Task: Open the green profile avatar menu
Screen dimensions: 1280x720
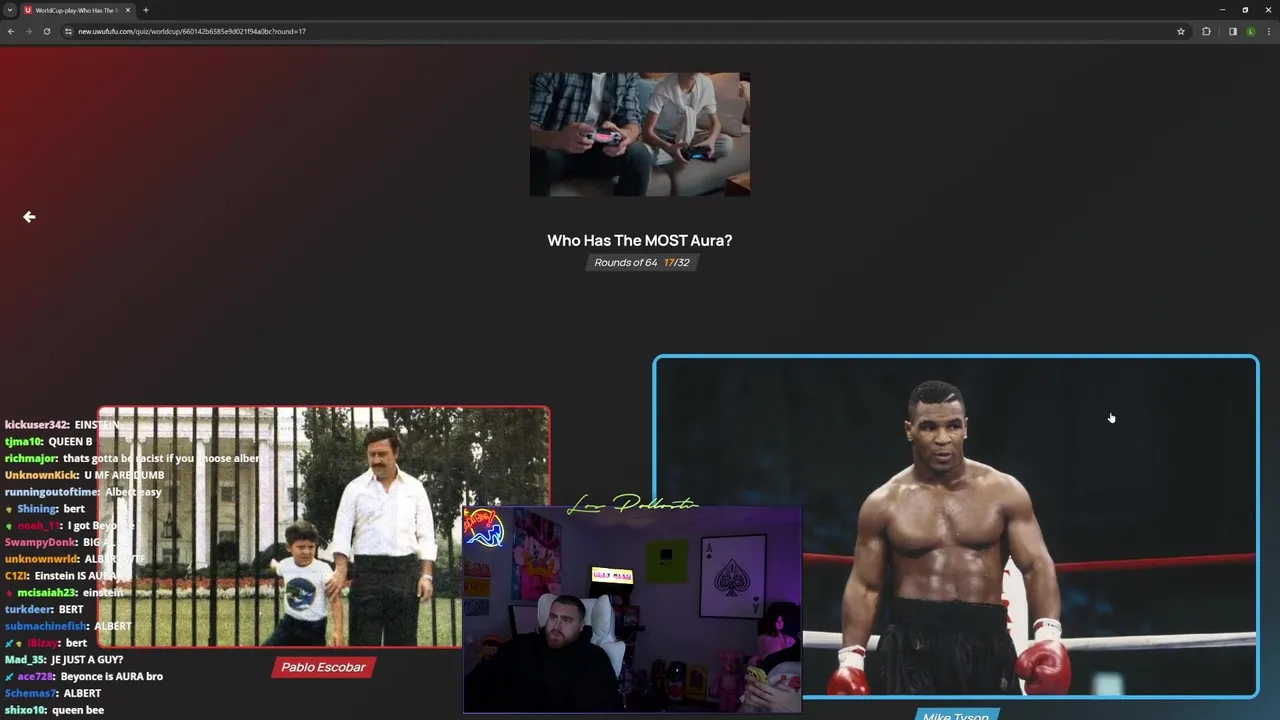Action: (1250, 31)
